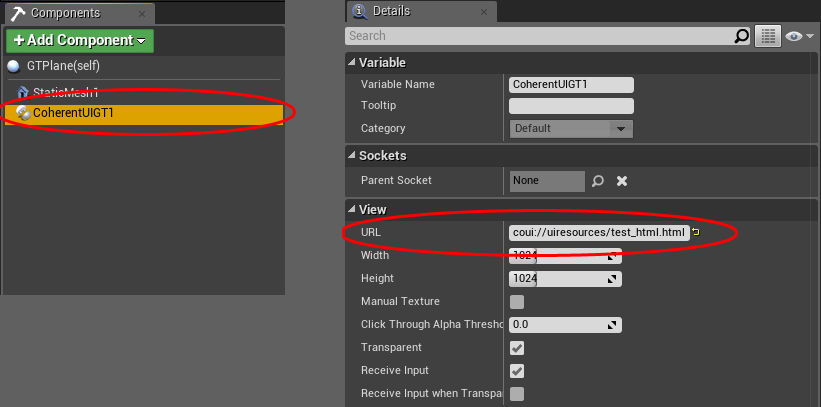Viewport: 821px width, 407px height.
Task: Toggle the Receive Input checkbox
Action: pos(517,371)
